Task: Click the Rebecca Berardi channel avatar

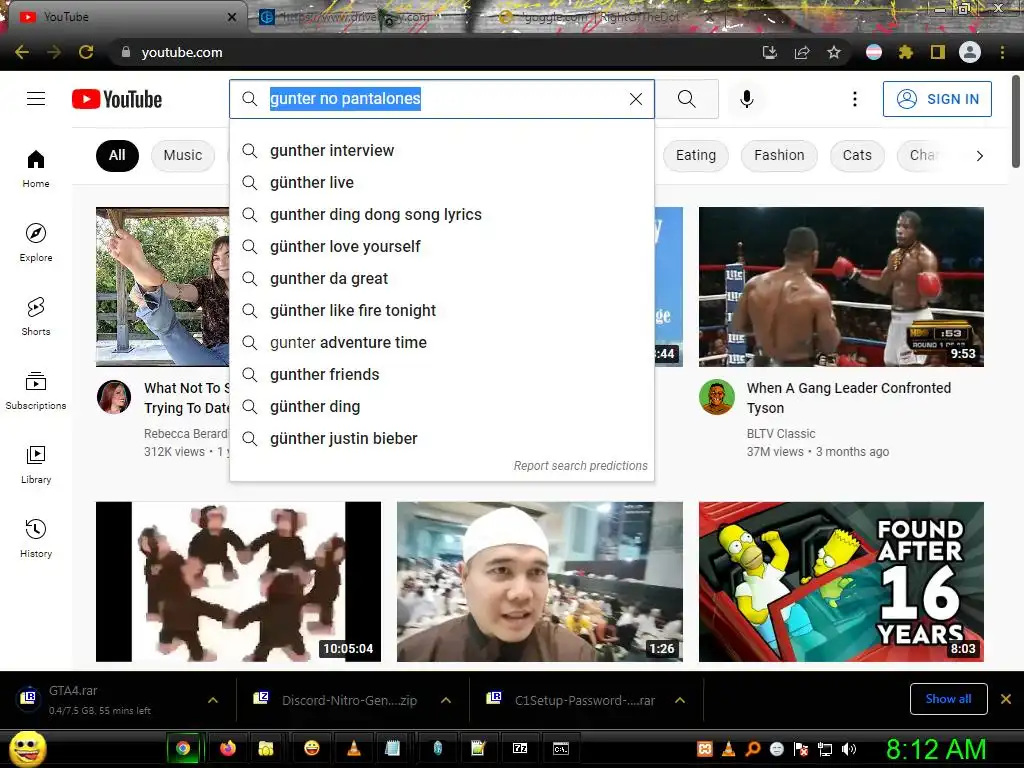Action: click(114, 397)
